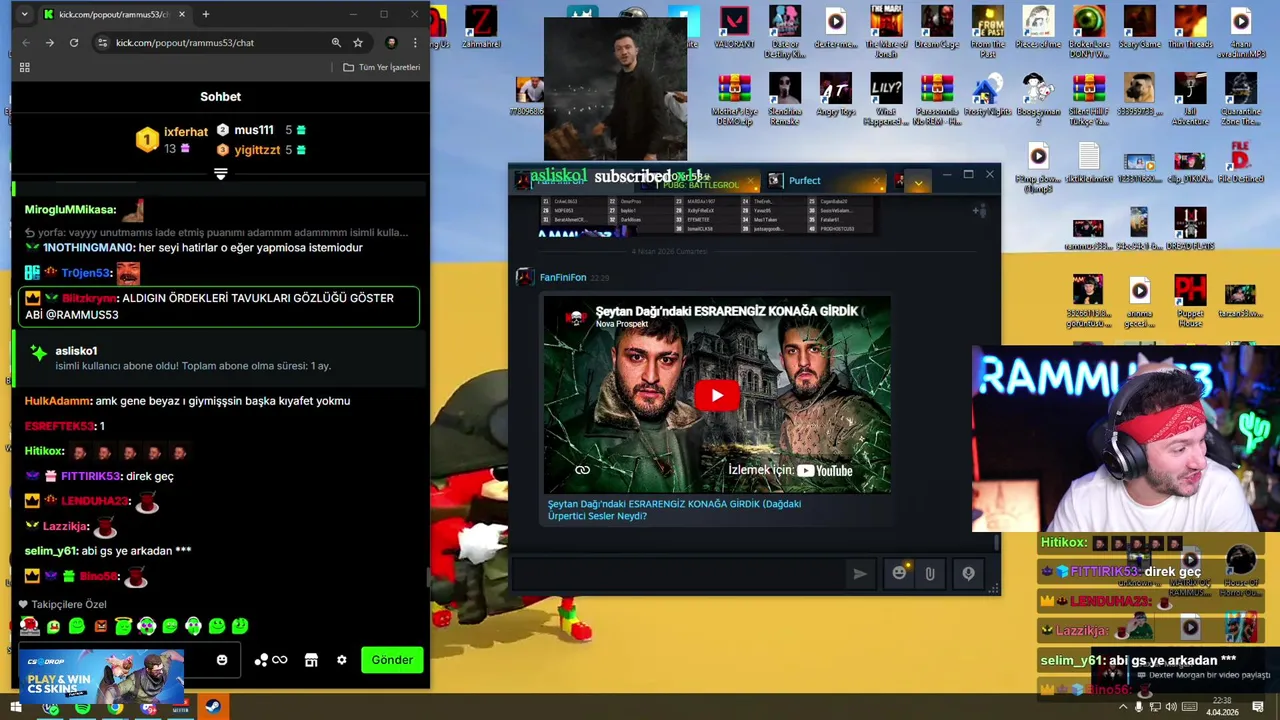
Task: Open channel points infinity icon in Kick chat
Action: point(279,660)
